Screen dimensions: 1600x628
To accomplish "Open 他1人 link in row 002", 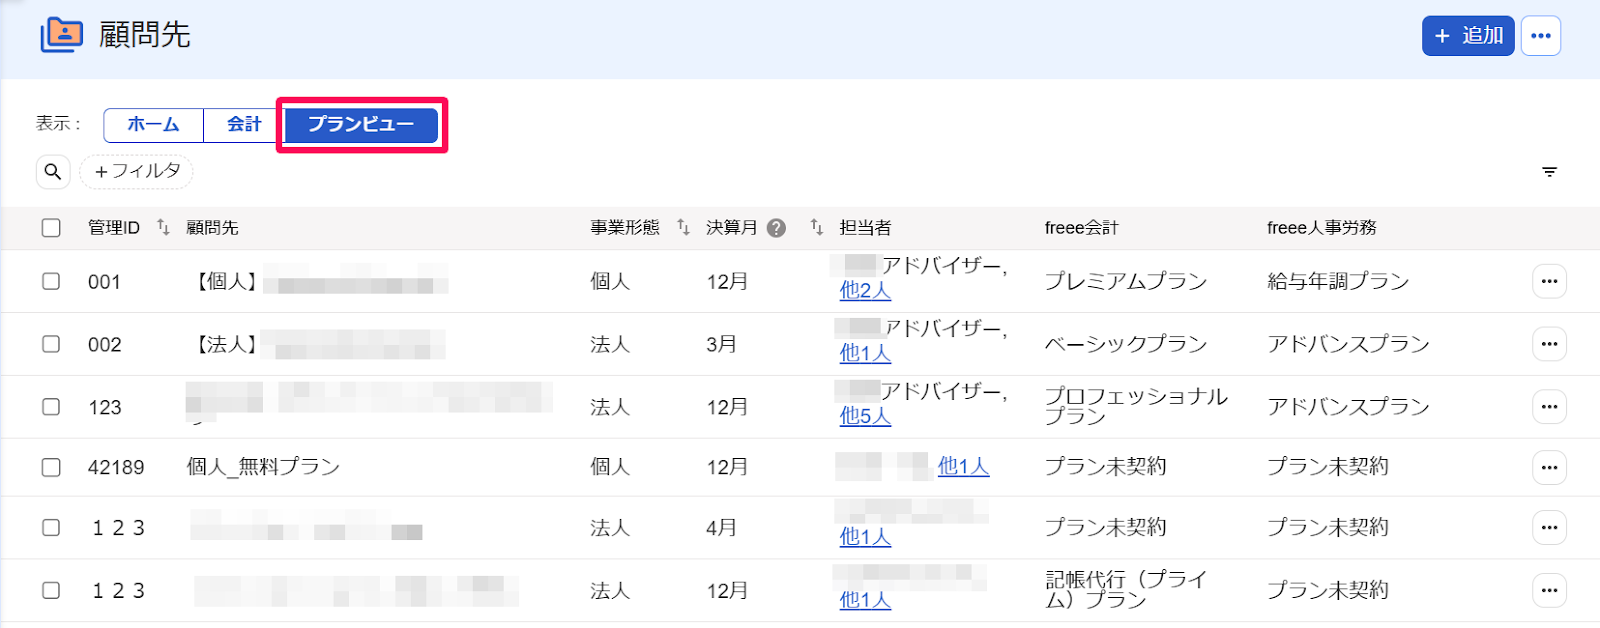I will point(865,353).
